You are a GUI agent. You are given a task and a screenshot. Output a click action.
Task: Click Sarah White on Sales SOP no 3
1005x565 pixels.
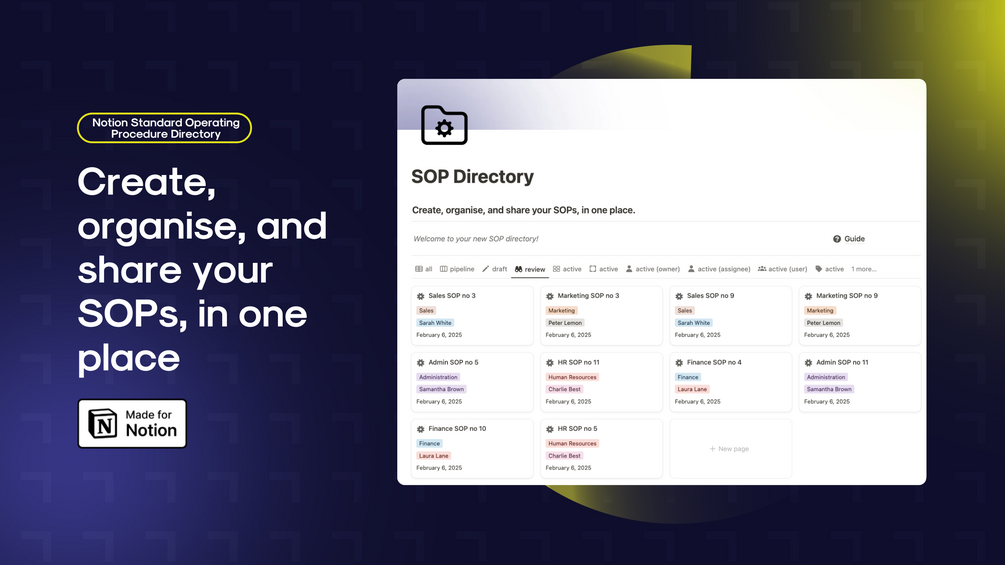pos(435,323)
